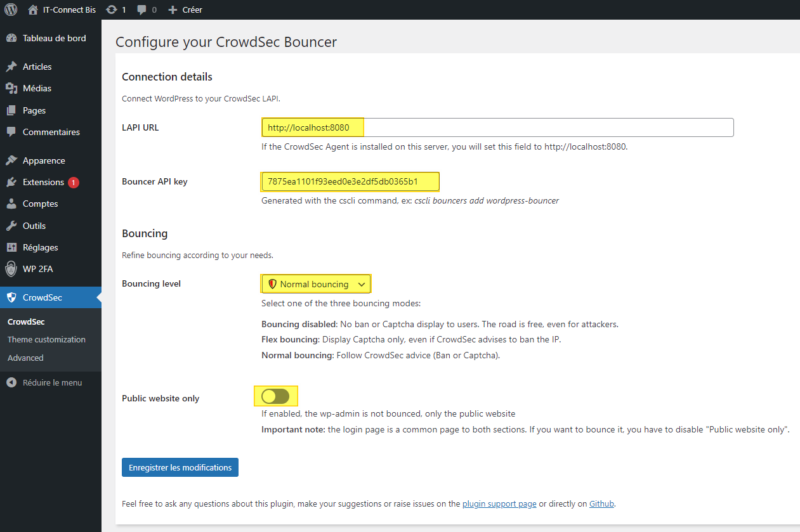Toggle the Public website only switch

[x=275, y=397]
